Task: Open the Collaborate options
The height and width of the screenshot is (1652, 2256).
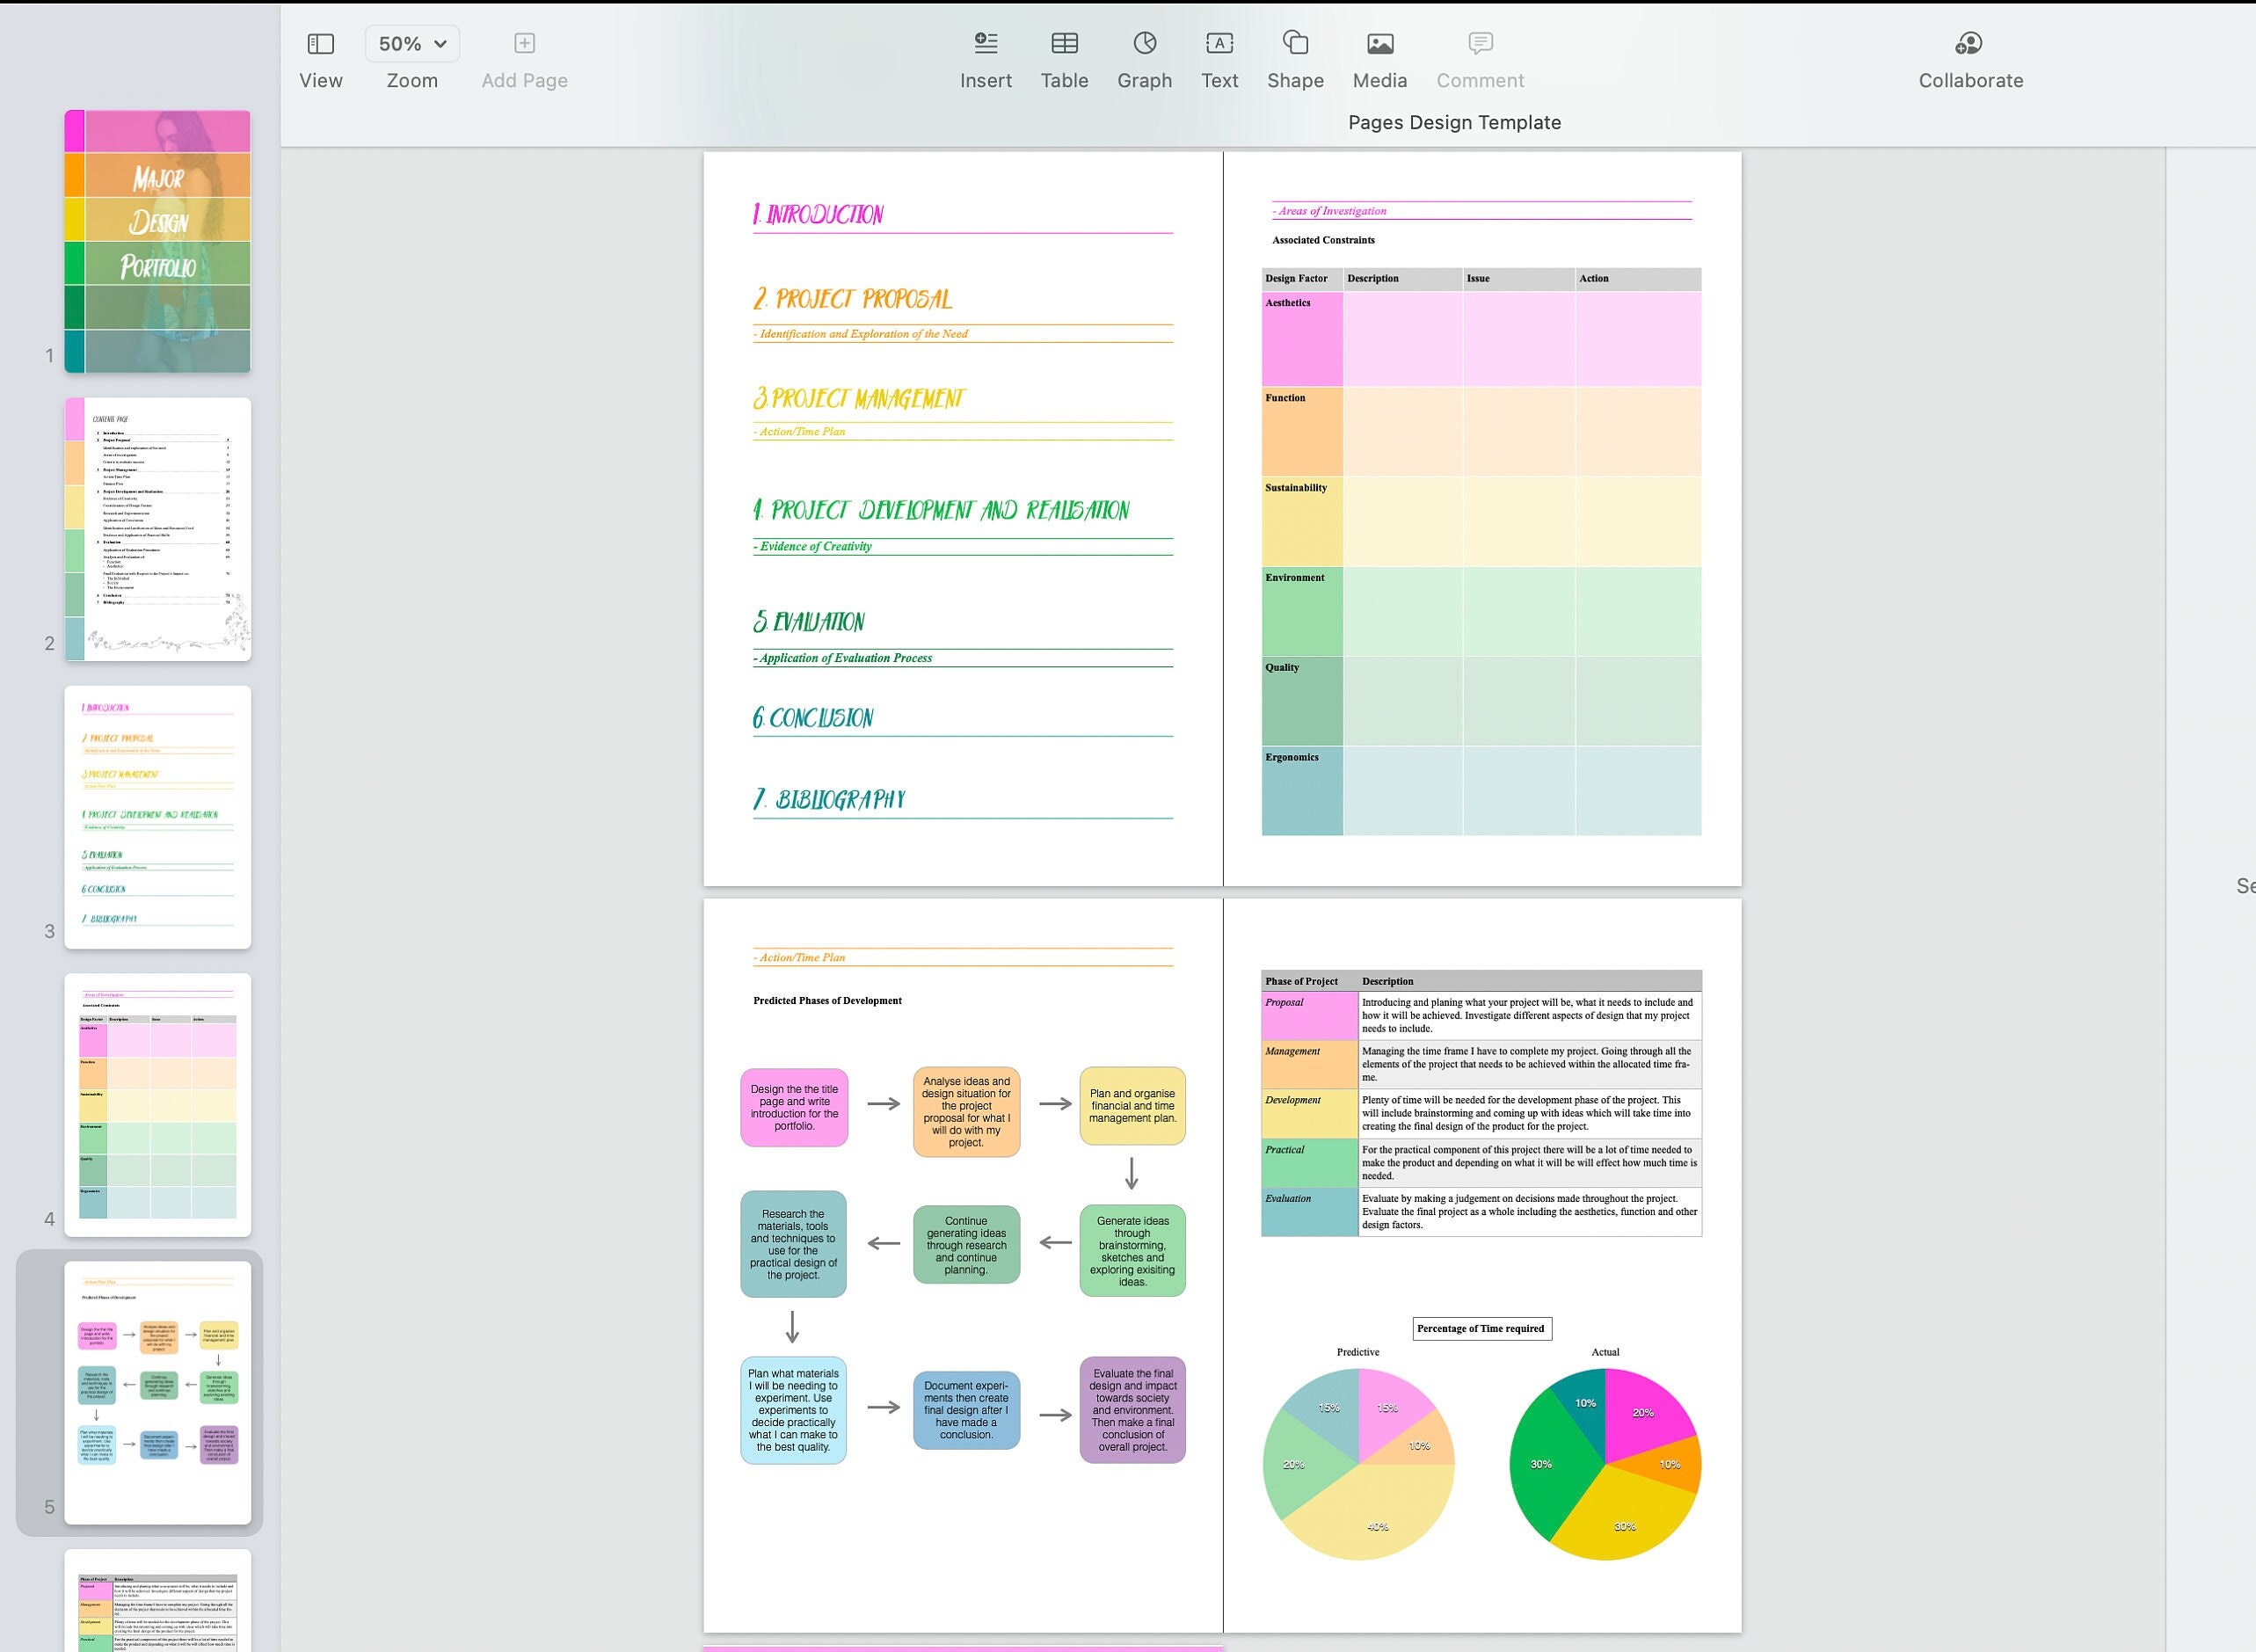Action: pos(1970,59)
